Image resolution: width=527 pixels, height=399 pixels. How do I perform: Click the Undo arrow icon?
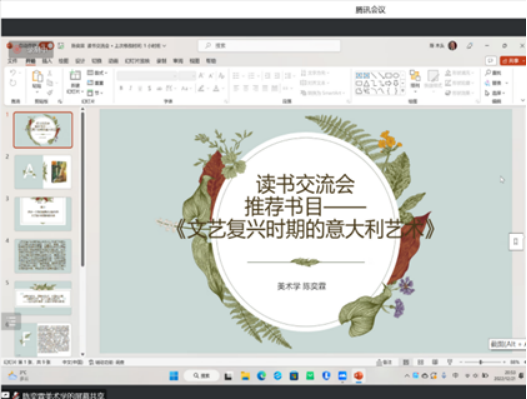pos(13,72)
